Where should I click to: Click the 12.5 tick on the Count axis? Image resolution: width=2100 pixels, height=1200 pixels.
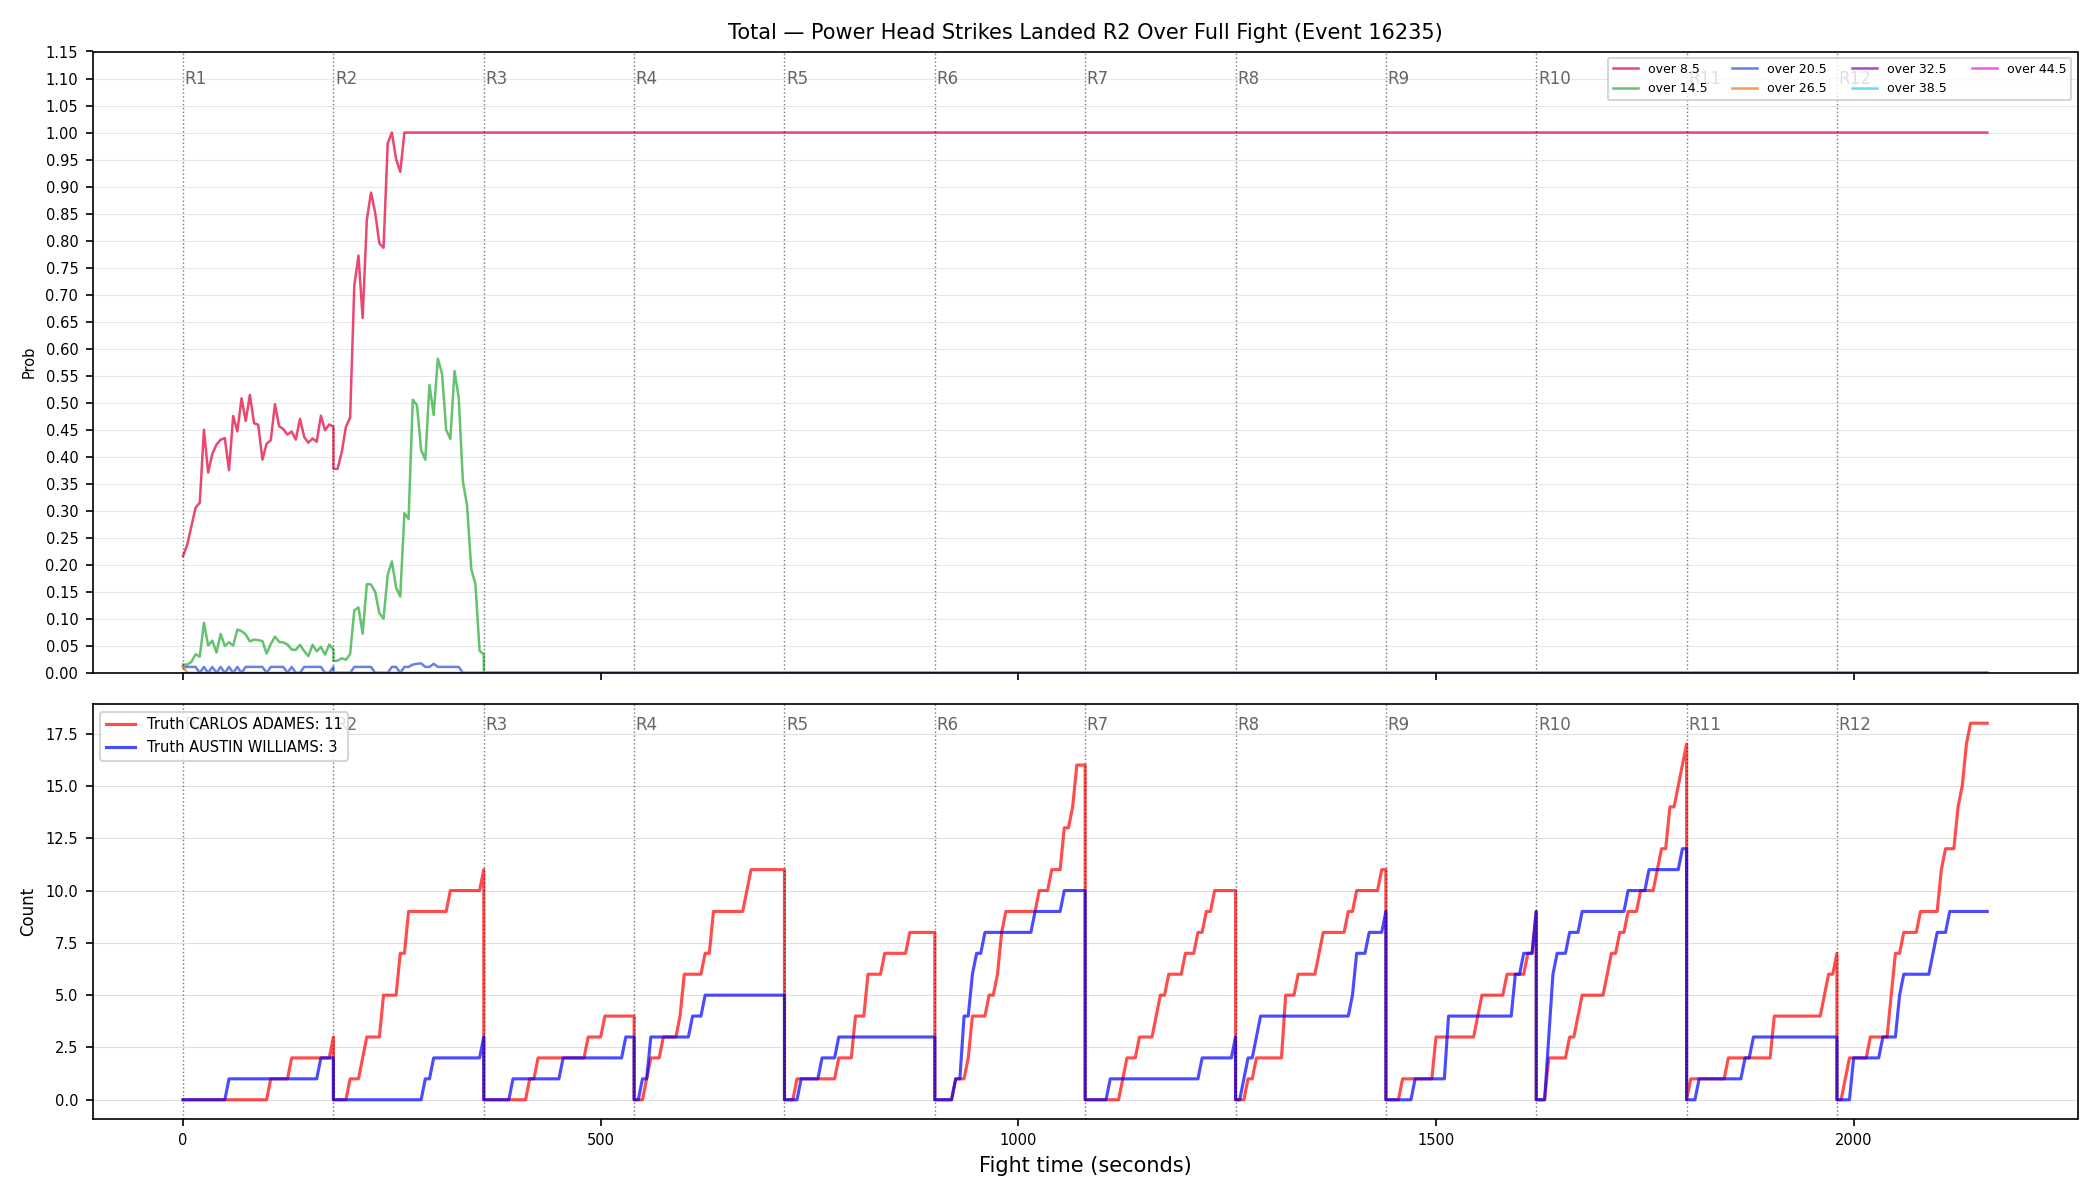click(62, 838)
